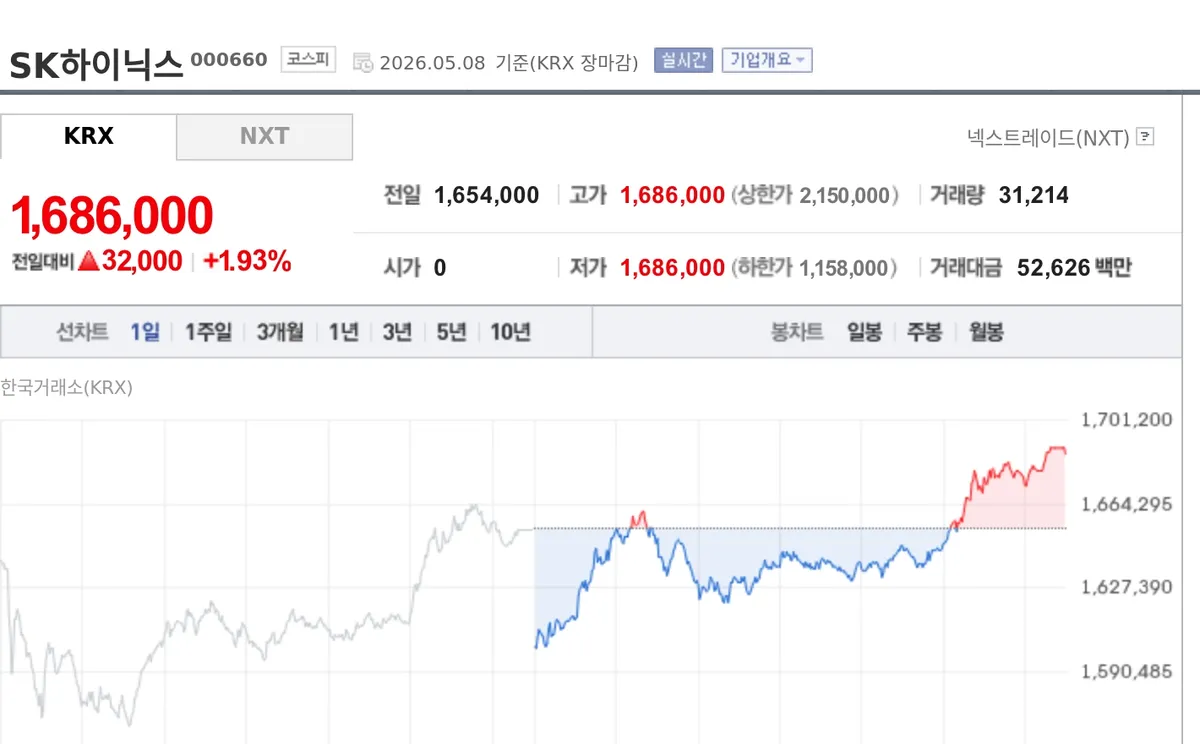Show the 10년 line chart
1200x744 pixels.
point(510,332)
